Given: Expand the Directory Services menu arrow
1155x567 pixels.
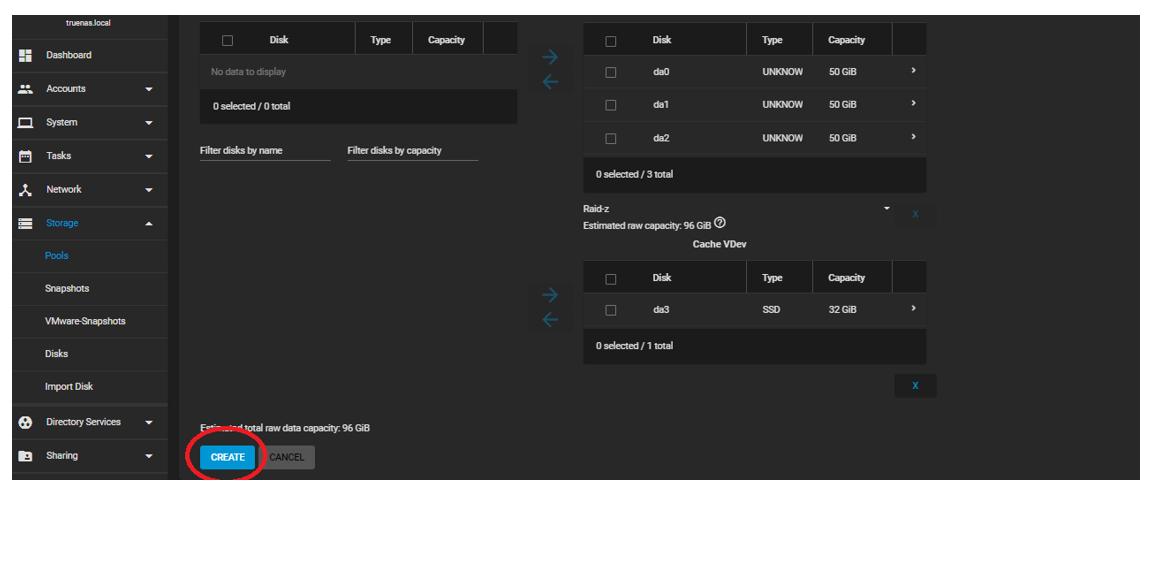Looking at the screenshot, I should coord(149,423).
